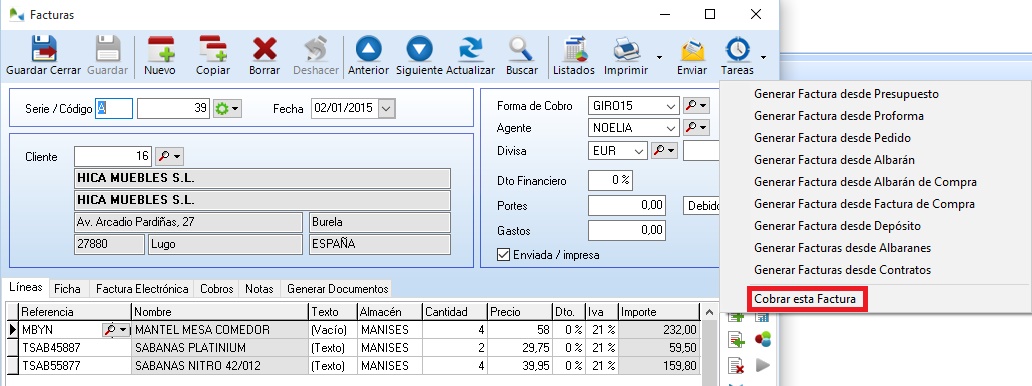Click the grid scrollbar up arrow
Image resolution: width=1032 pixels, height=386 pixels.
point(709,312)
